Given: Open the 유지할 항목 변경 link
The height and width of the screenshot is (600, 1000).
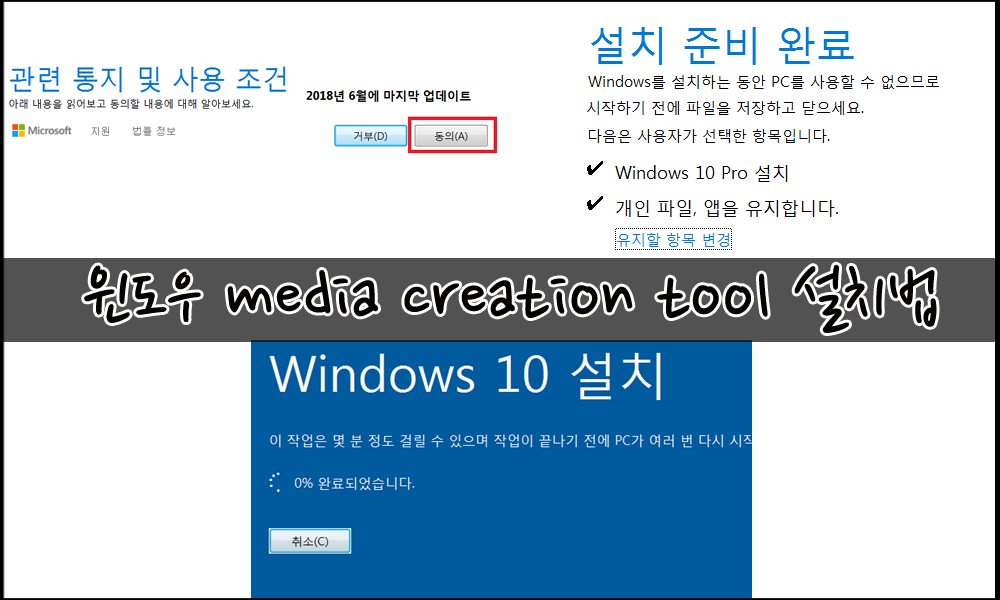Looking at the screenshot, I should (673, 240).
